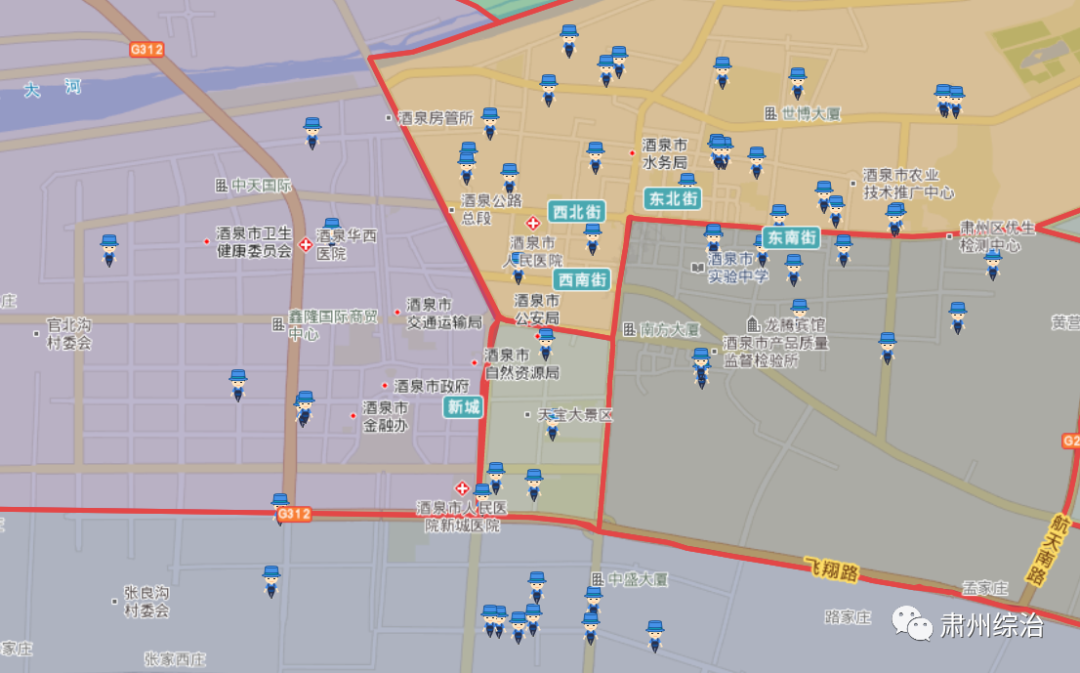Viewport: 1080px width, 673px height.
Task: Click the building icon of 中盛大厦
Action: tap(598, 579)
